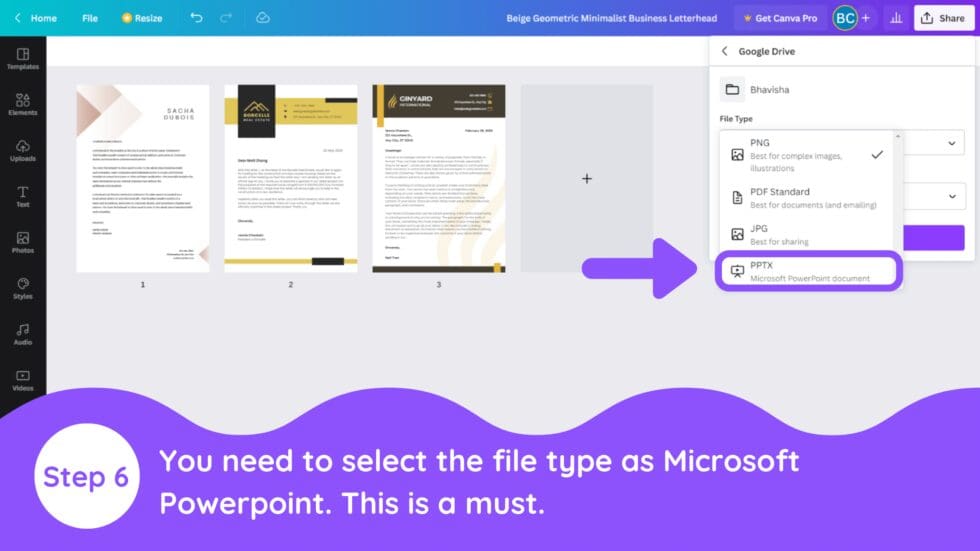
Task: Select page 2 Borcelle letterhead thumbnail
Action: pyautogui.click(x=291, y=179)
